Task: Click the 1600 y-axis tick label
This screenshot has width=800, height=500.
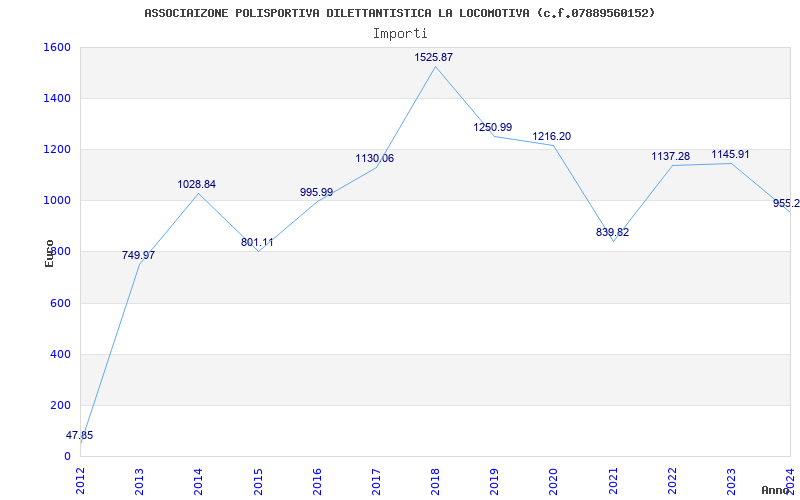Action: coord(57,47)
